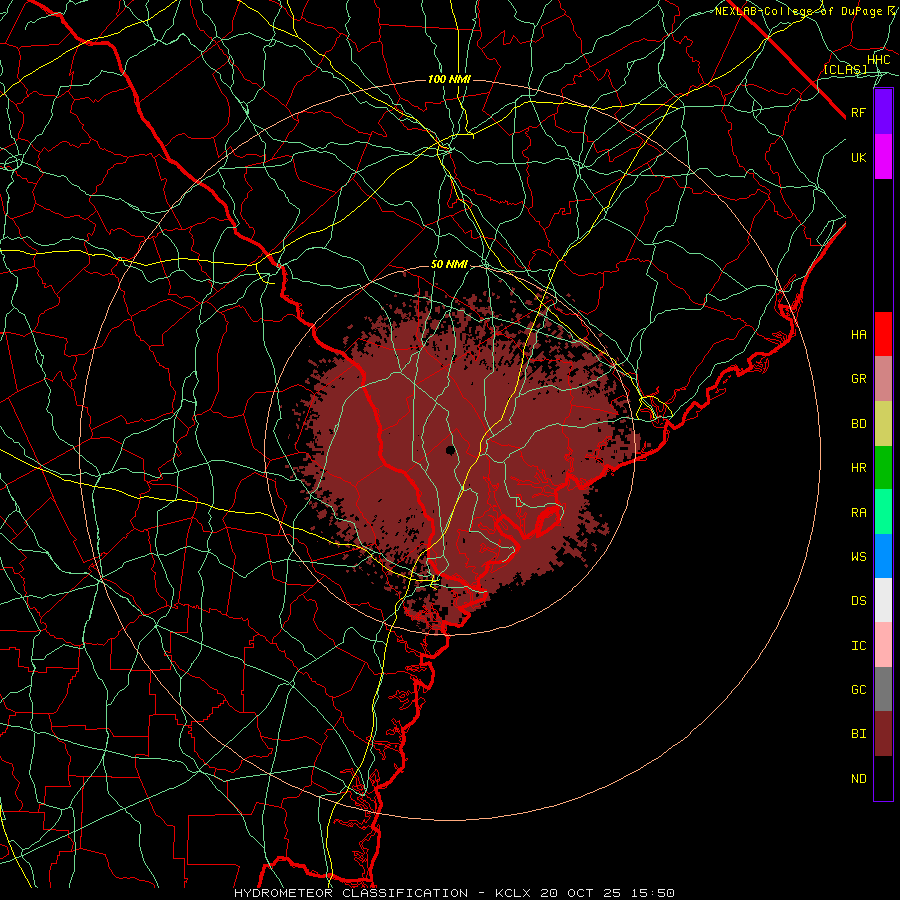Click the WS blue legend swatch
900x900 pixels.
[883, 556]
